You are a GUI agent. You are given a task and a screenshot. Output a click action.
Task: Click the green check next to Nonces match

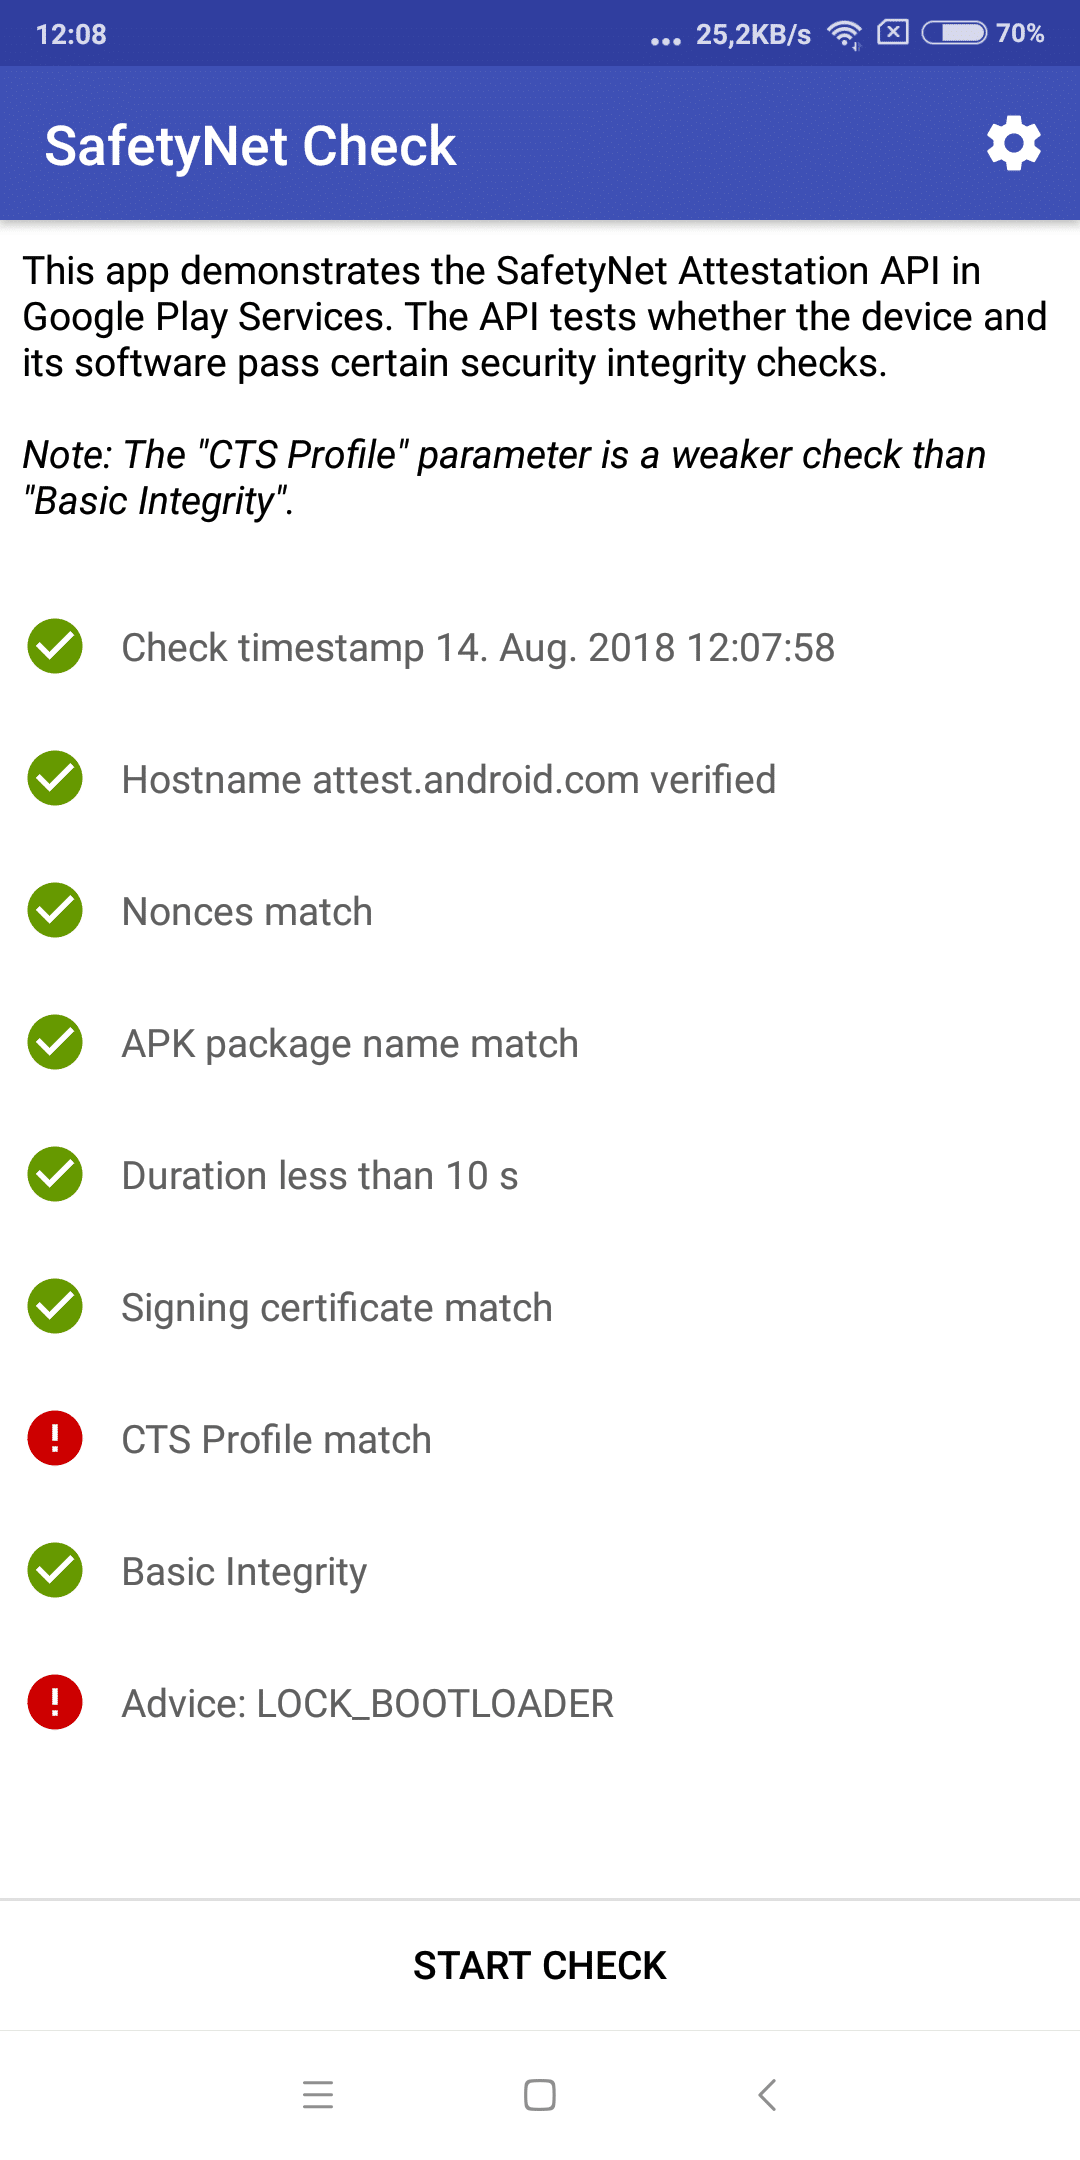point(55,910)
